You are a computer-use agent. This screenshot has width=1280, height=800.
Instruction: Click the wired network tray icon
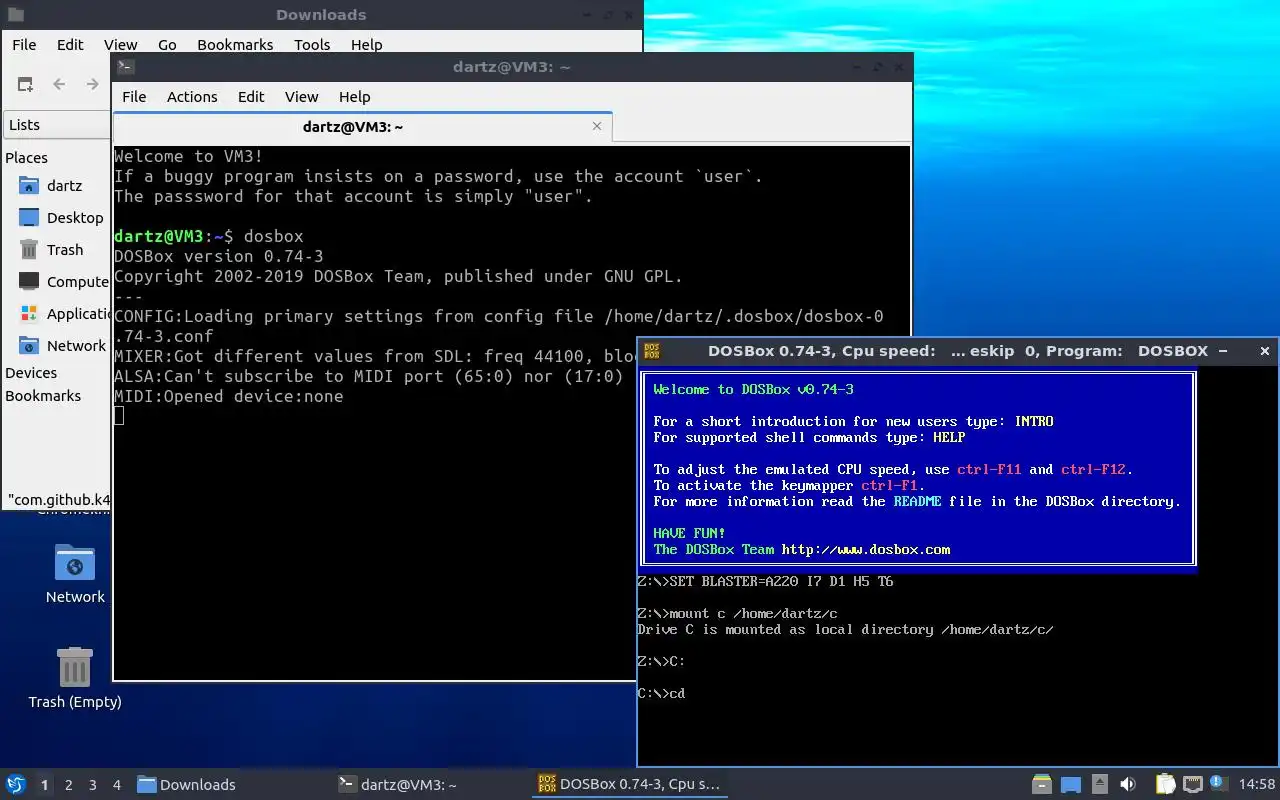[x=1193, y=784]
